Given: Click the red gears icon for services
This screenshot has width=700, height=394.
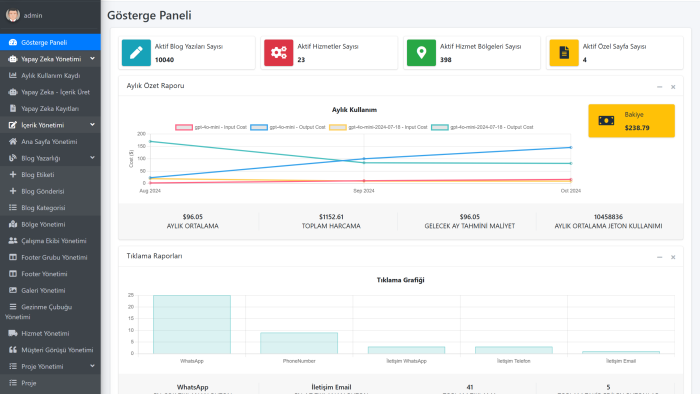Looking at the screenshot, I should (x=279, y=53).
